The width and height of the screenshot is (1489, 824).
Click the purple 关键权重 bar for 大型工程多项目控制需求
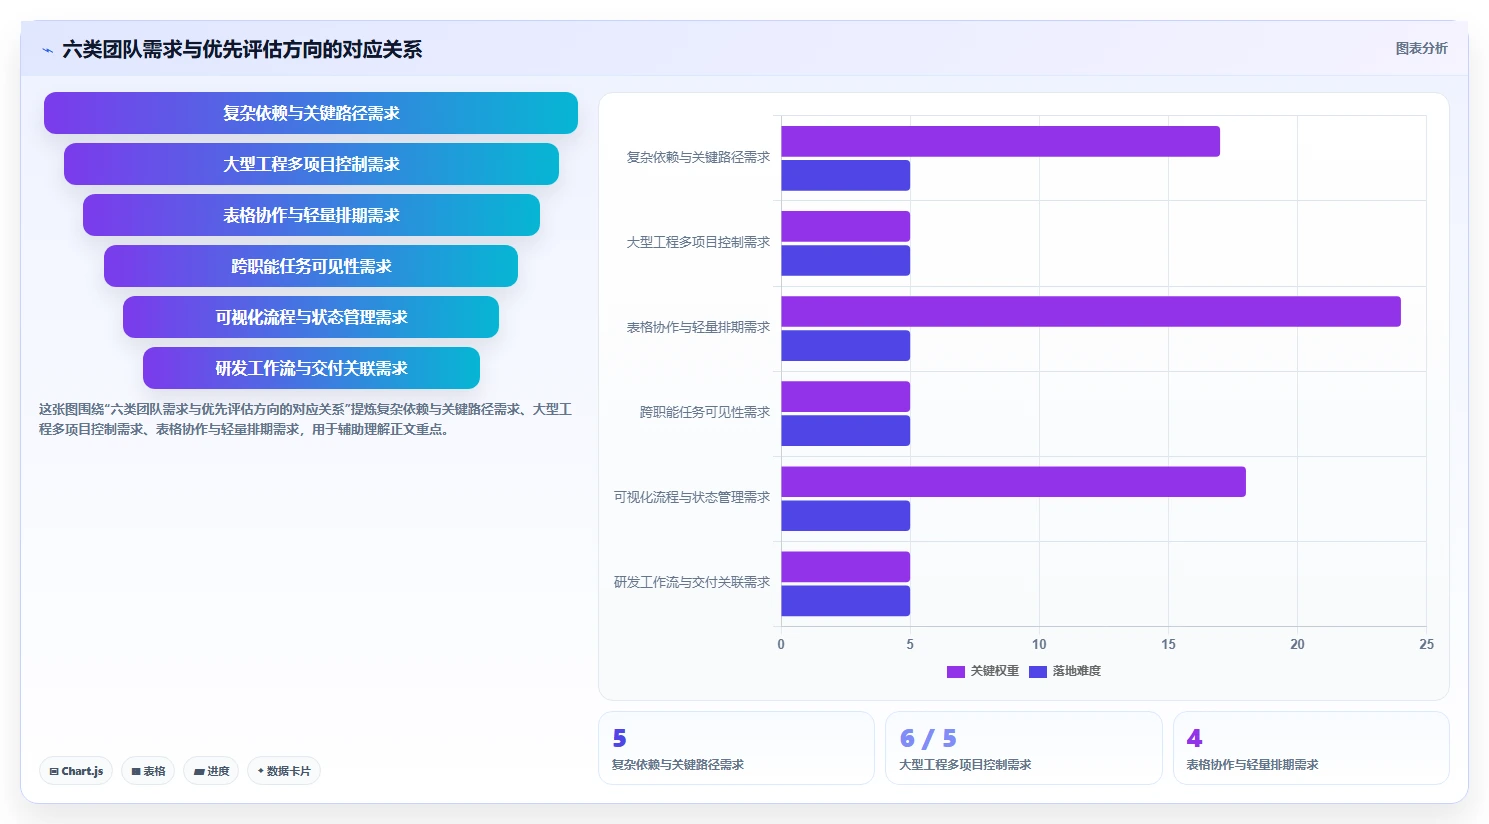[845, 226]
